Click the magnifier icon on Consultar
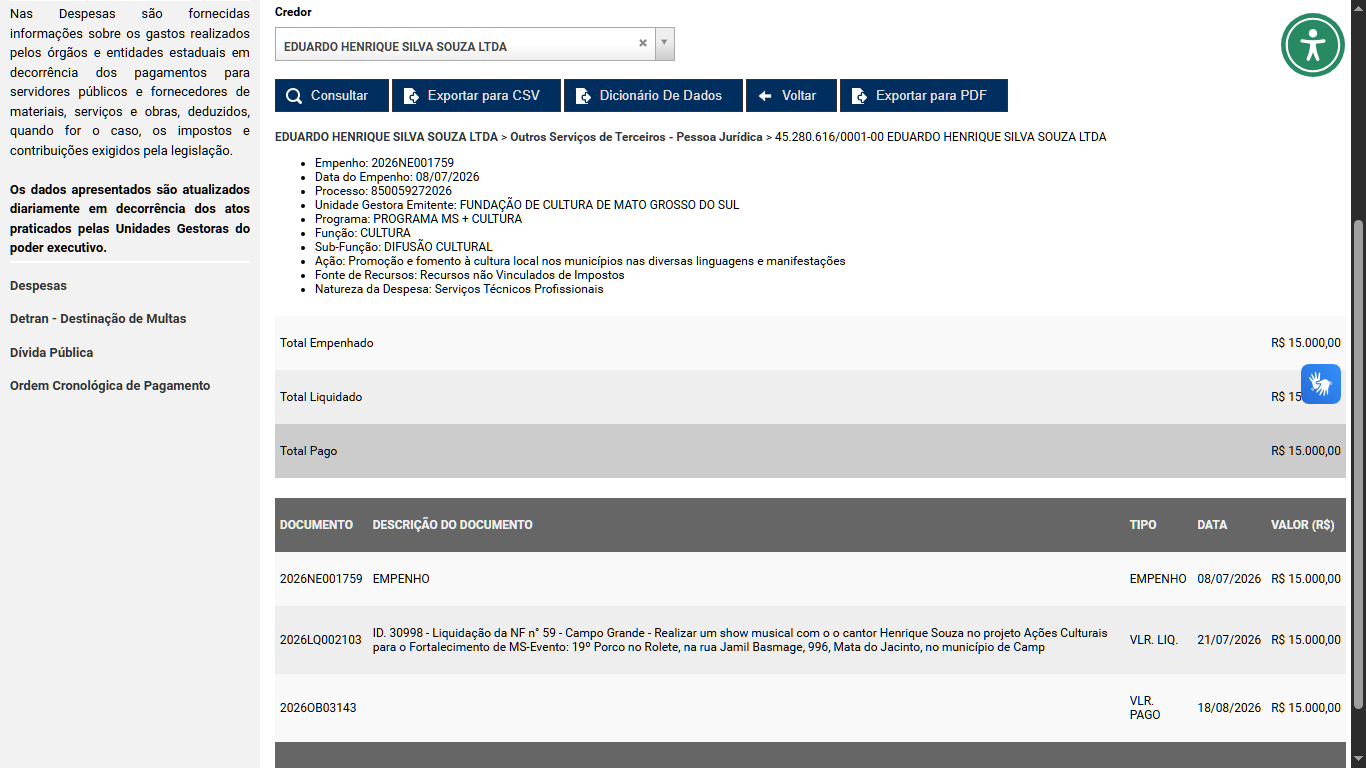Viewport: 1366px width, 768px height. [x=294, y=96]
